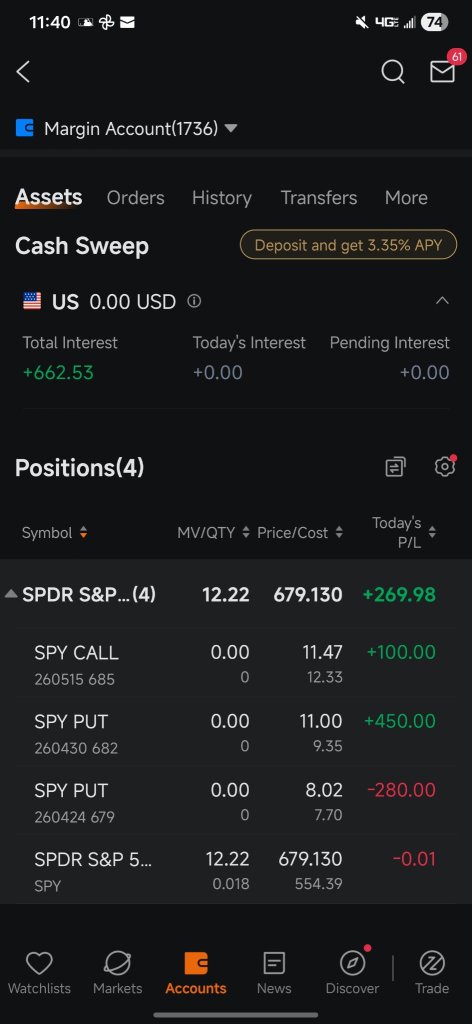Toggle sort on Today's P/L column
This screenshot has width=472, height=1024.
pos(404,532)
